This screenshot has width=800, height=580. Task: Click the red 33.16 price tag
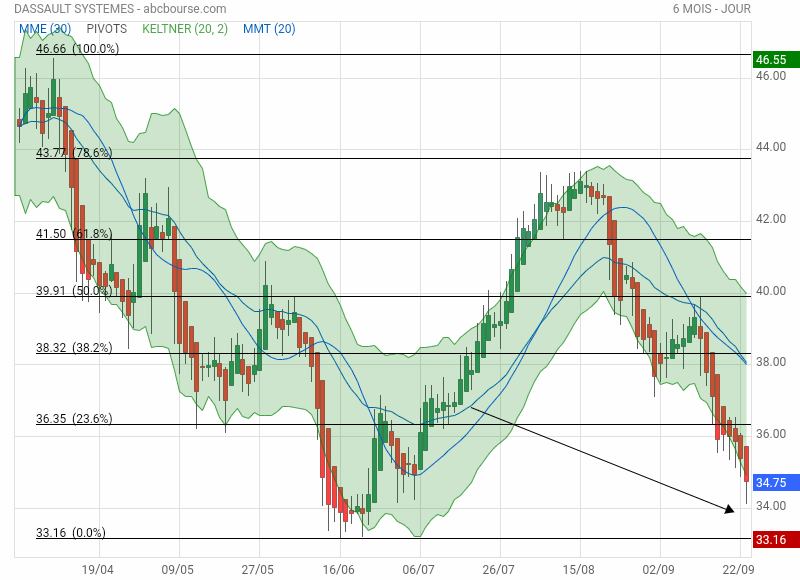click(776, 540)
